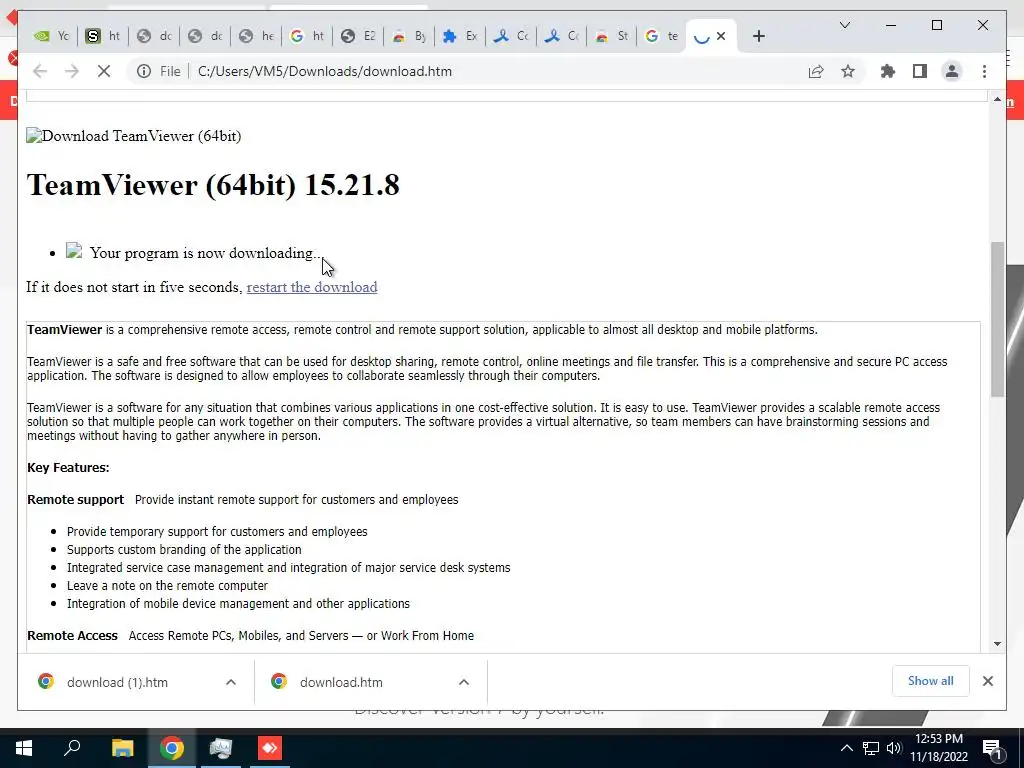
Task: Open the grey computer app in the taskbar
Action: click(x=221, y=748)
